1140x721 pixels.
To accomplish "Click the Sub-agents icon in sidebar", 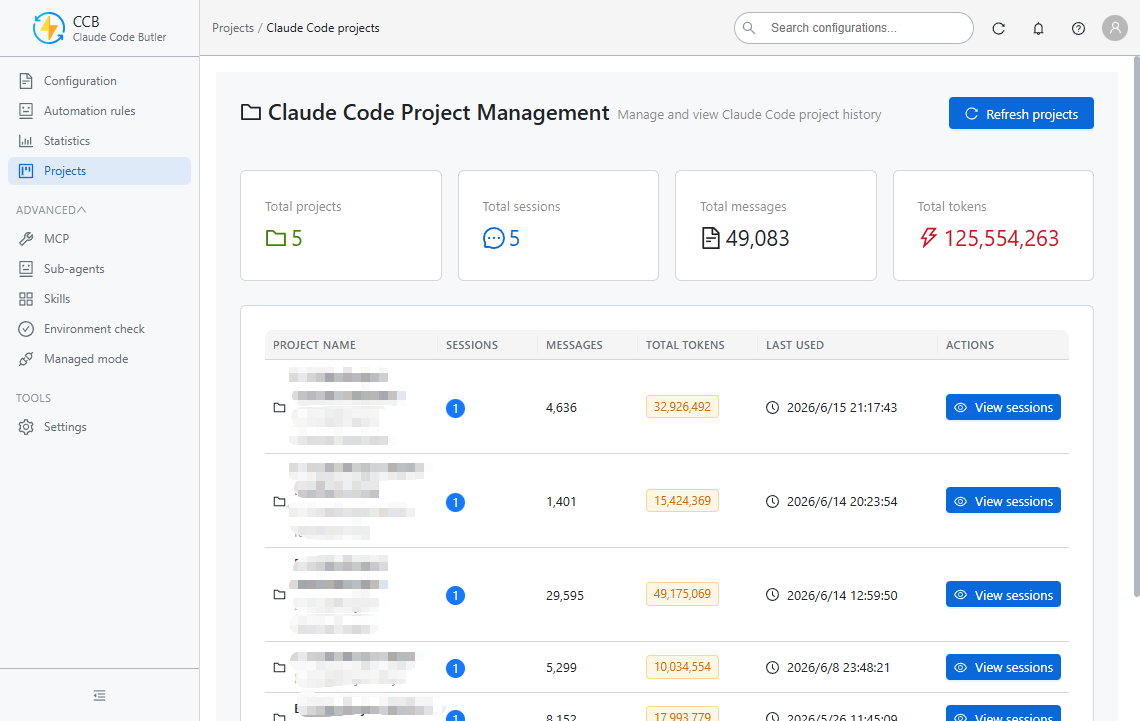I will click(26, 269).
